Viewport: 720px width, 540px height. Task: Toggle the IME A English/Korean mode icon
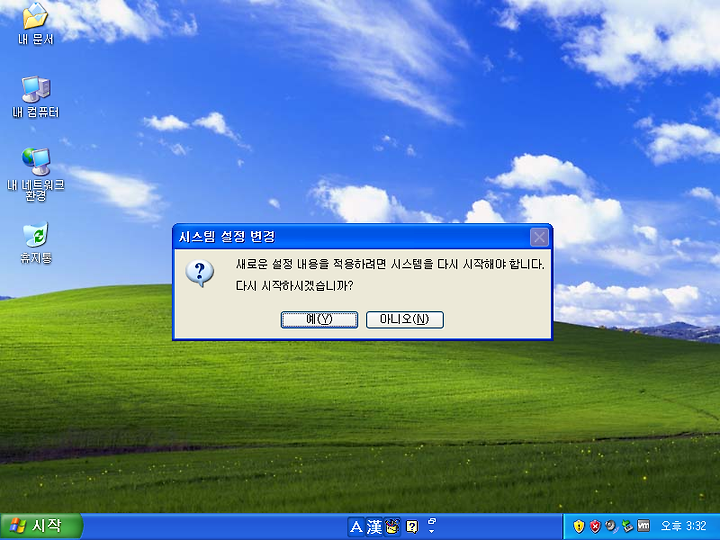[356, 527]
